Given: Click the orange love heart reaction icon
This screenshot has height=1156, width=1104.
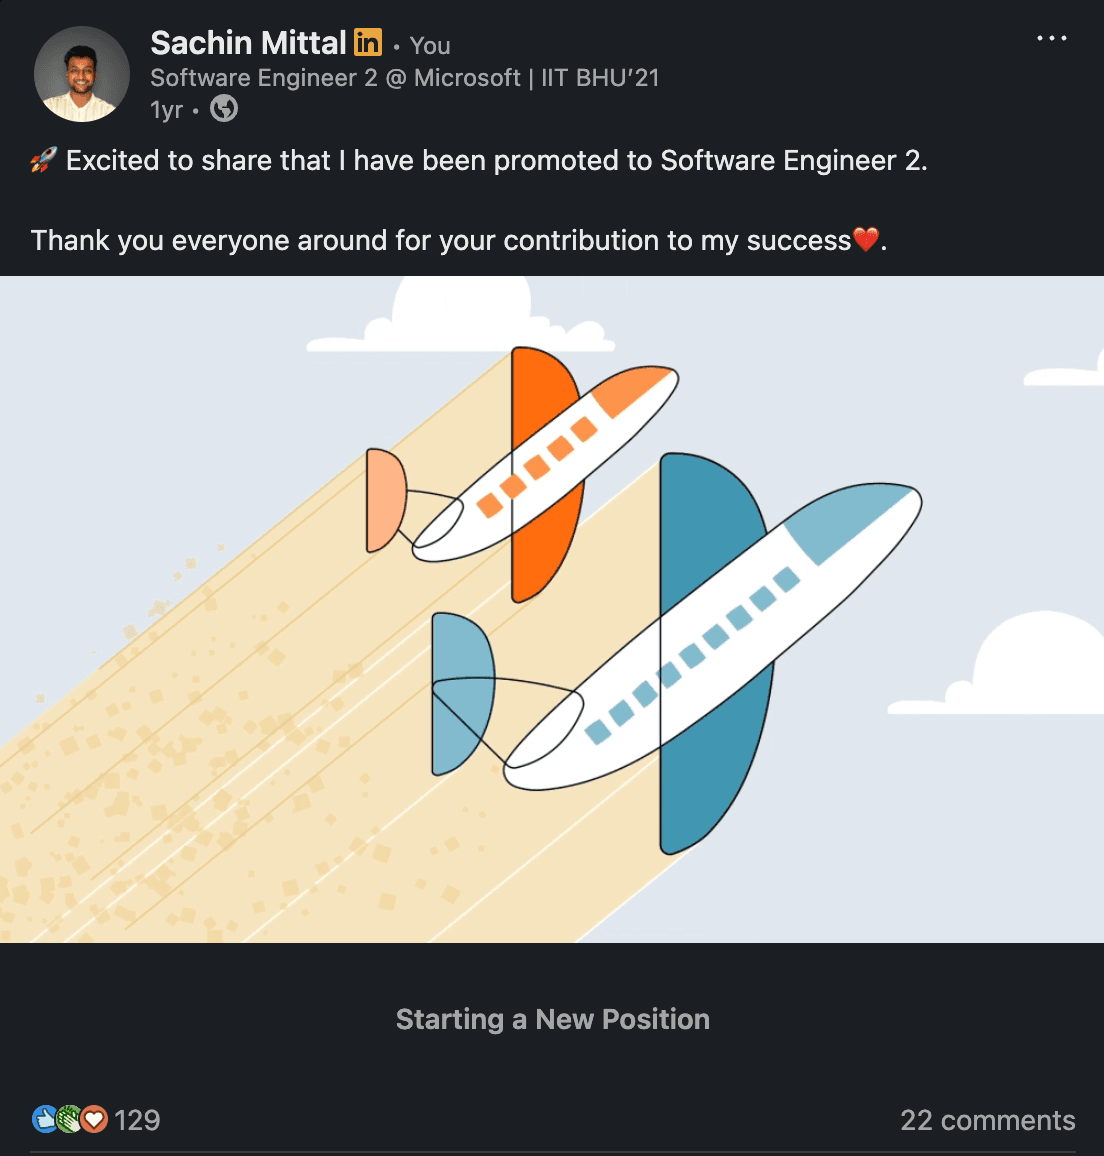Looking at the screenshot, I should coord(94,1119).
